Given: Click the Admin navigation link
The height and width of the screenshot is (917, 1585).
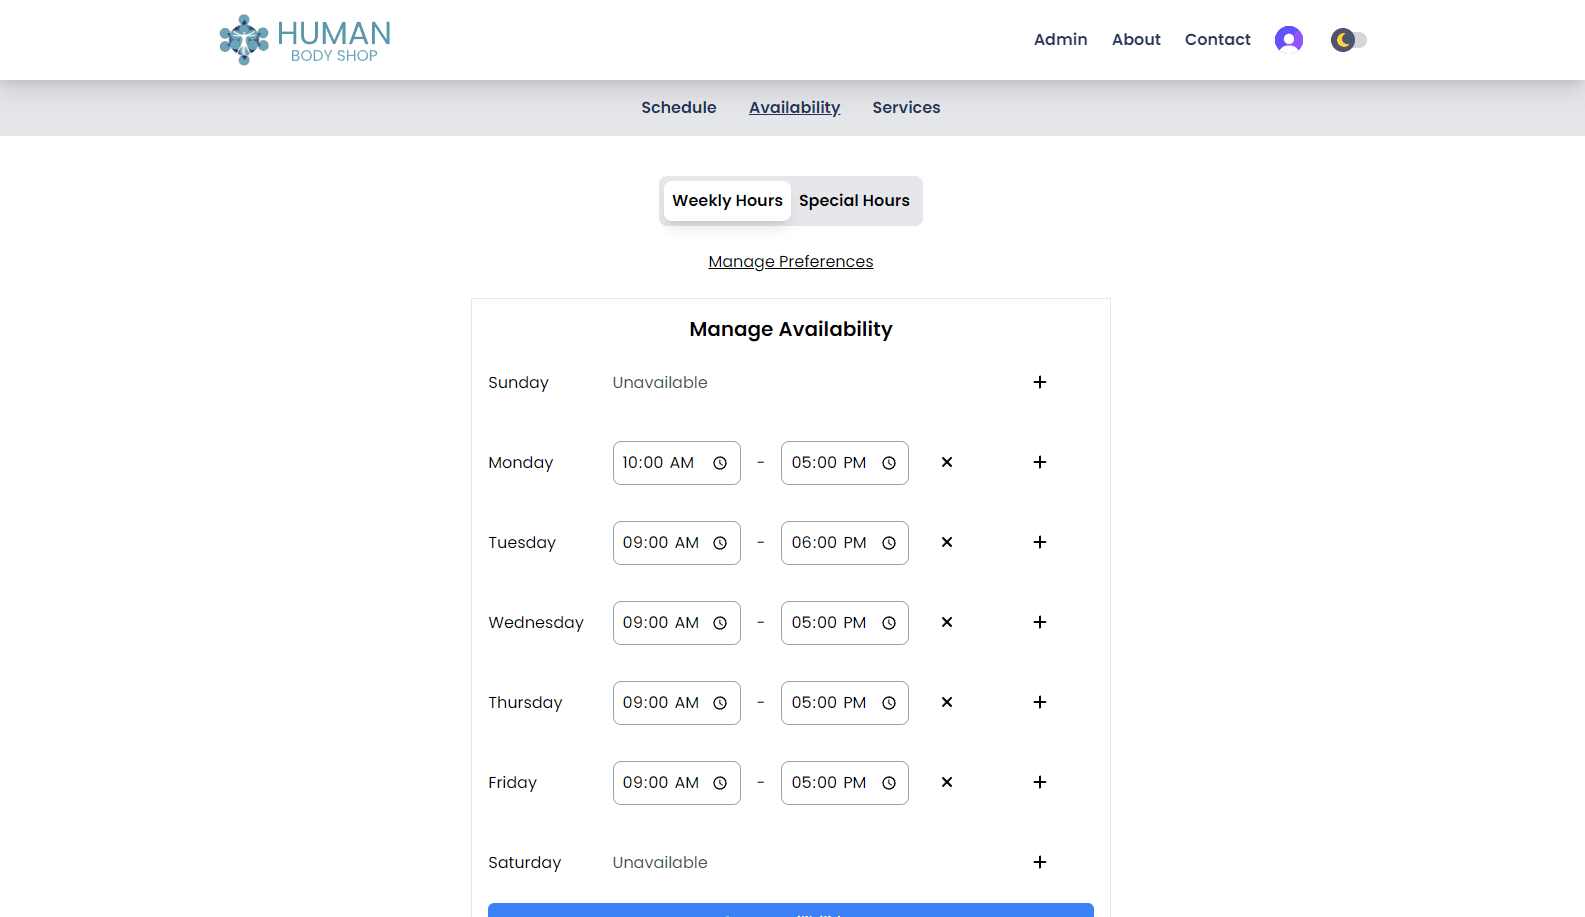Looking at the screenshot, I should tap(1060, 40).
